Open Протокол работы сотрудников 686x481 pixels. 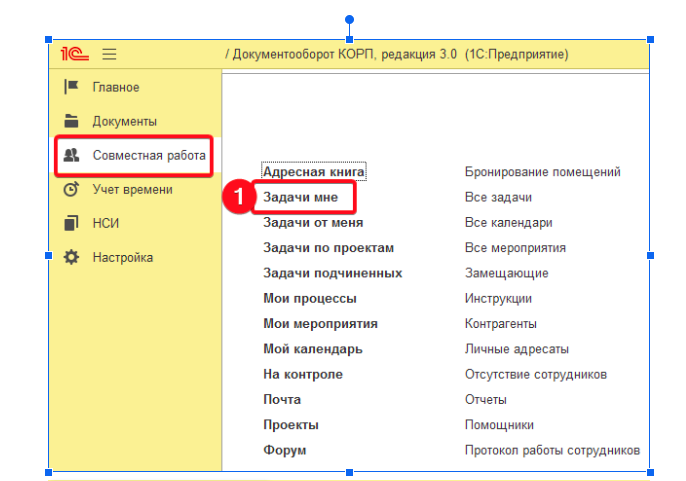(552, 450)
